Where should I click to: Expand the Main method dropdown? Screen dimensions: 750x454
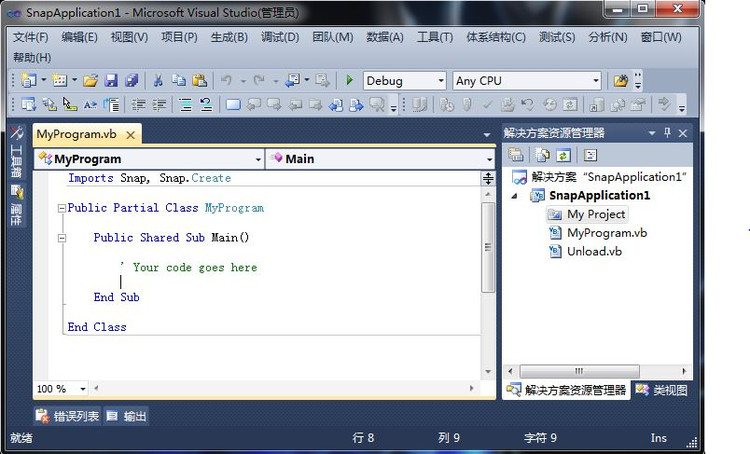point(489,159)
